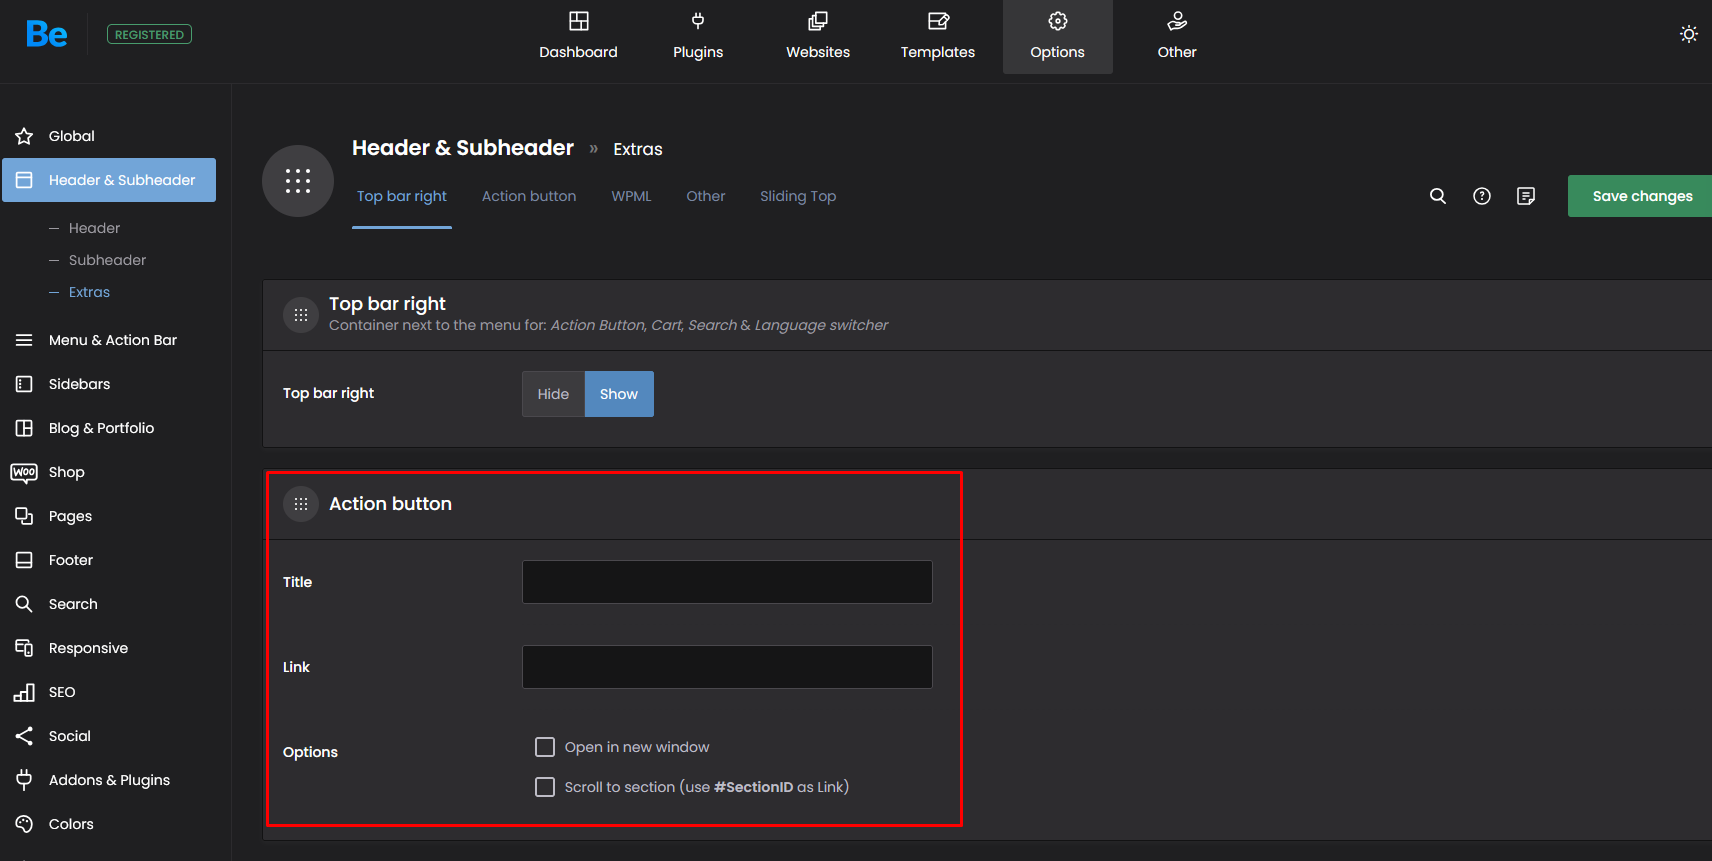Focus the action button Link field
Viewport: 1712px width, 861px height.
[x=727, y=667]
